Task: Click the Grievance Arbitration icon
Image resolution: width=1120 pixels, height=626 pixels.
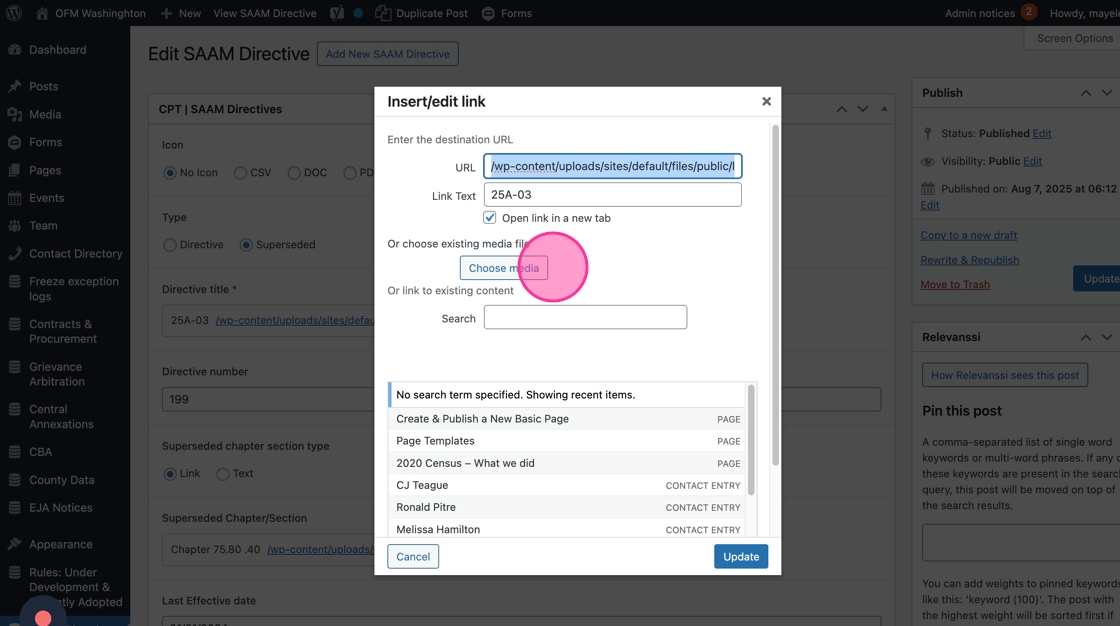Action: (14, 367)
